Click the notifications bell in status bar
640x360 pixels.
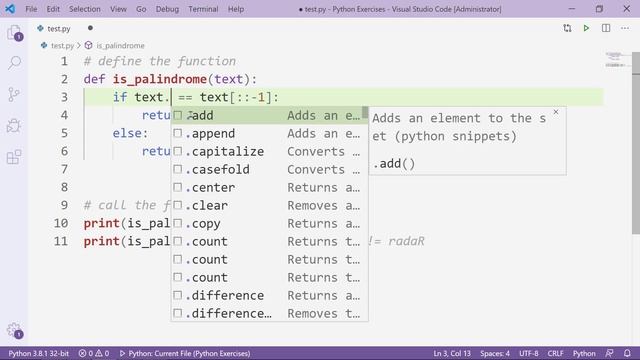627,353
